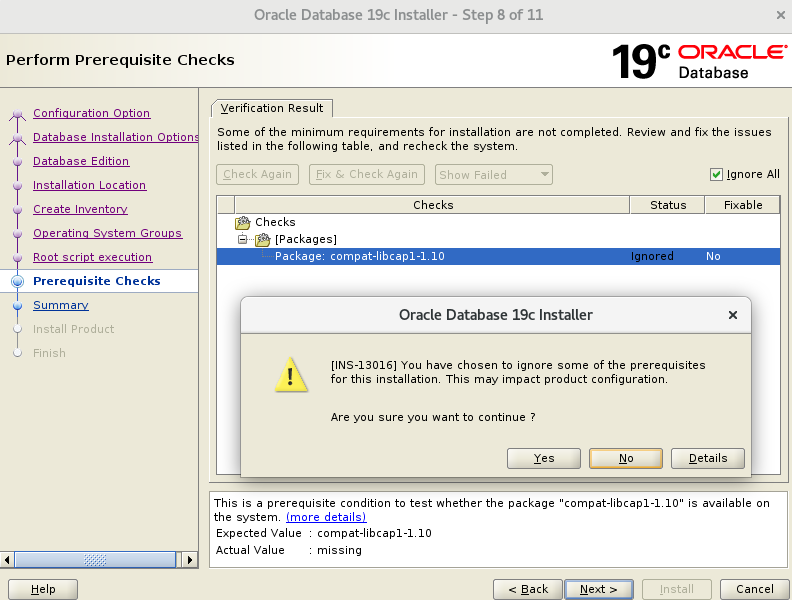792x600 pixels.
Task: Click the Oracle 19c Database logo
Action: [x=699, y=61]
